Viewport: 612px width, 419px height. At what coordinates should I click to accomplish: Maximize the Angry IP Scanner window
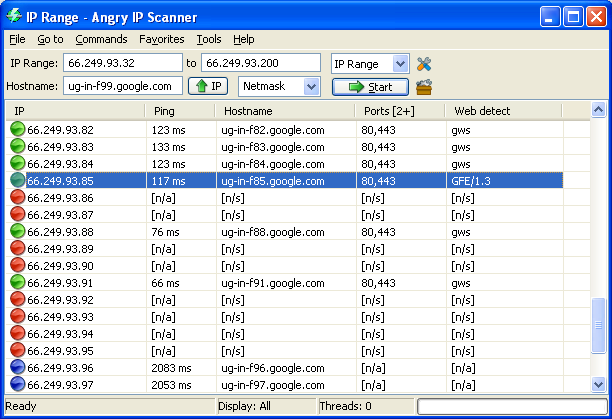click(x=573, y=17)
